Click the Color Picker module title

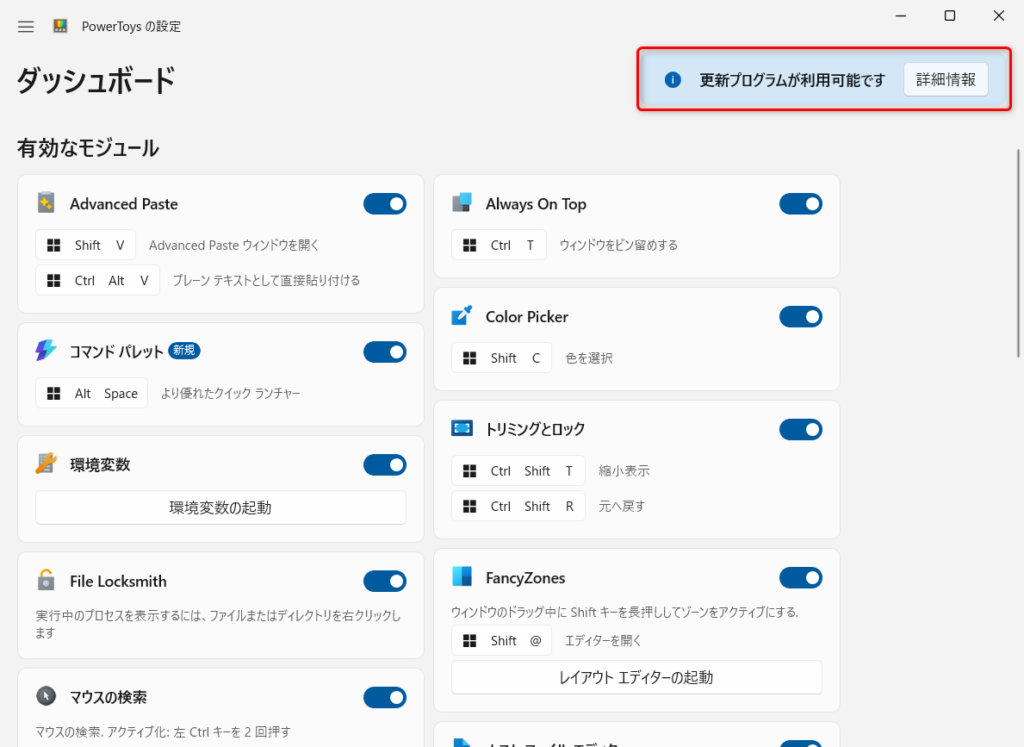527,317
